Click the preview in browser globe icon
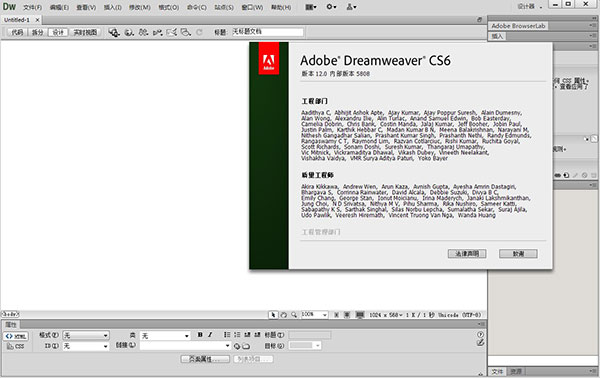This screenshot has width=600, height=378. pos(129,33)
